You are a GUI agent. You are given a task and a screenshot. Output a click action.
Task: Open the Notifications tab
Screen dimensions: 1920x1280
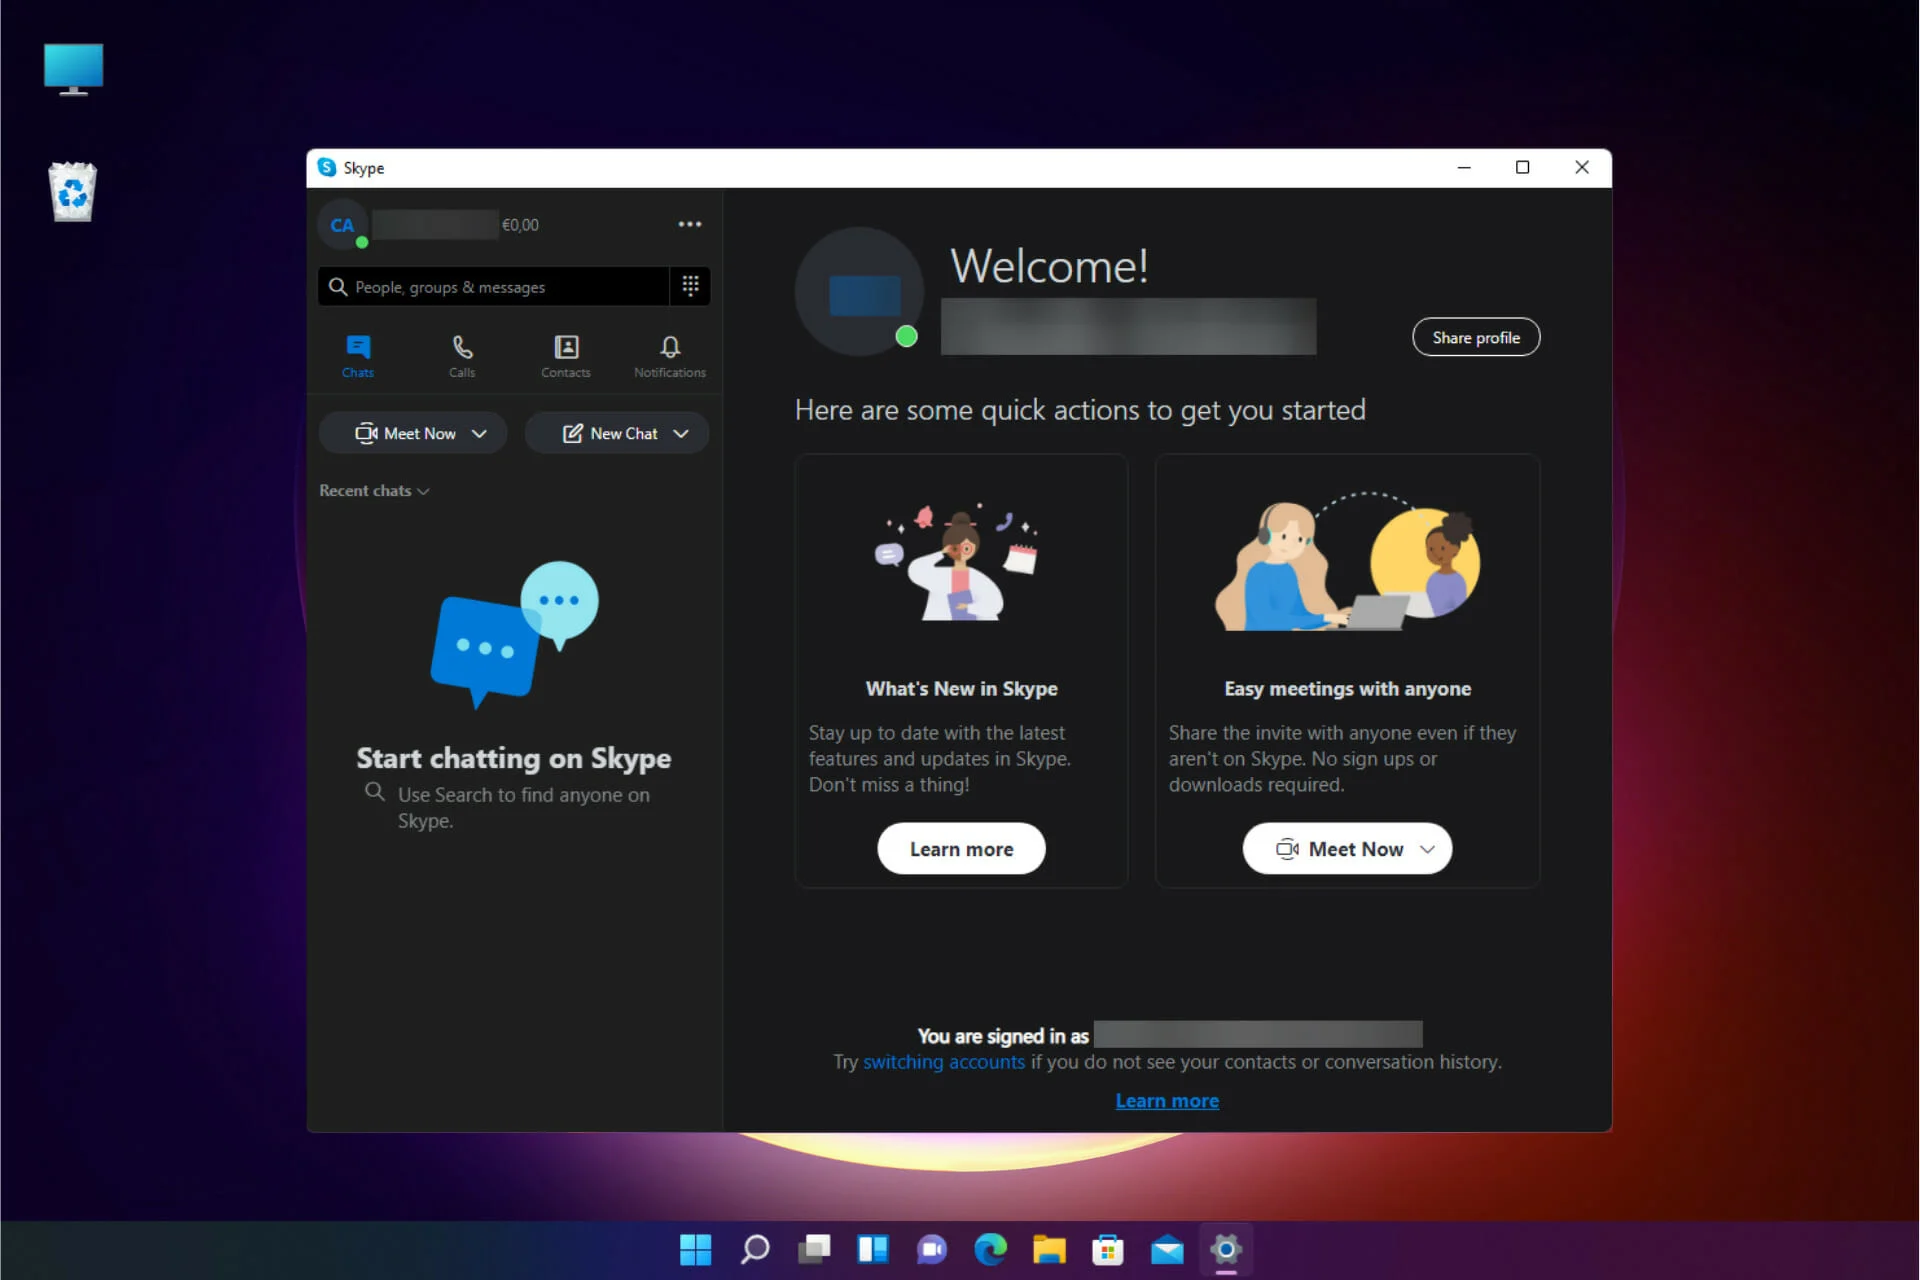click(x=670, y=356)
